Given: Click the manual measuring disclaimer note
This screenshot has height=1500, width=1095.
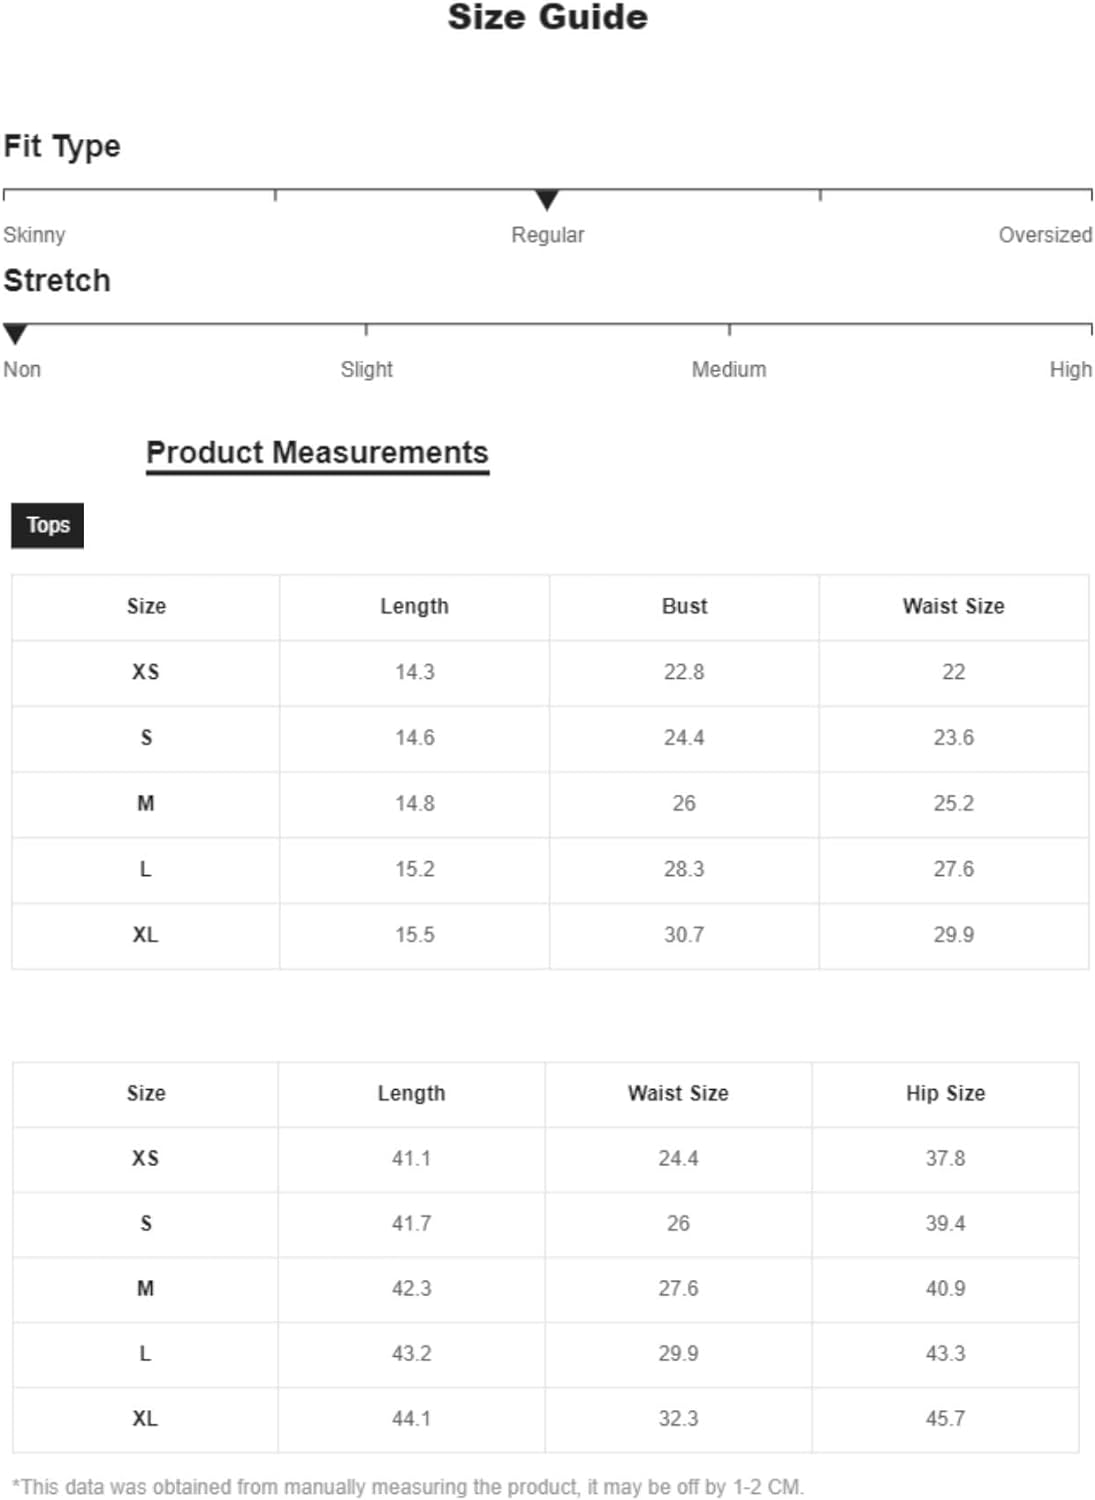Looking at the screenshot, I should (x=408, y=1487).
